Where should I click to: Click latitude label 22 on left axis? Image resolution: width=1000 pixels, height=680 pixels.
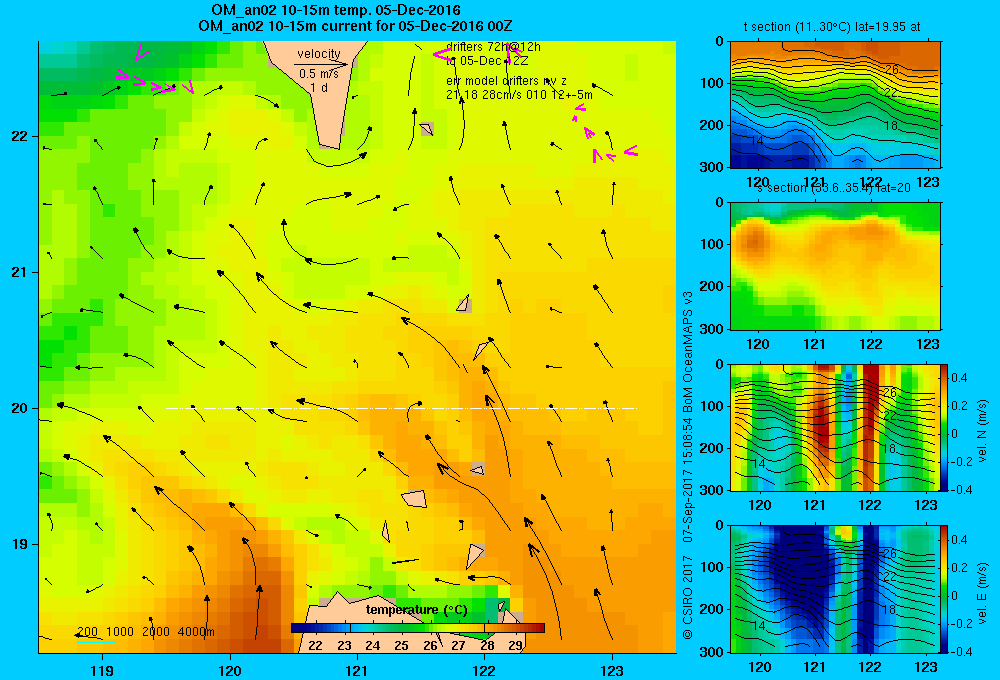pyautogui.click(x=20, y=136)
